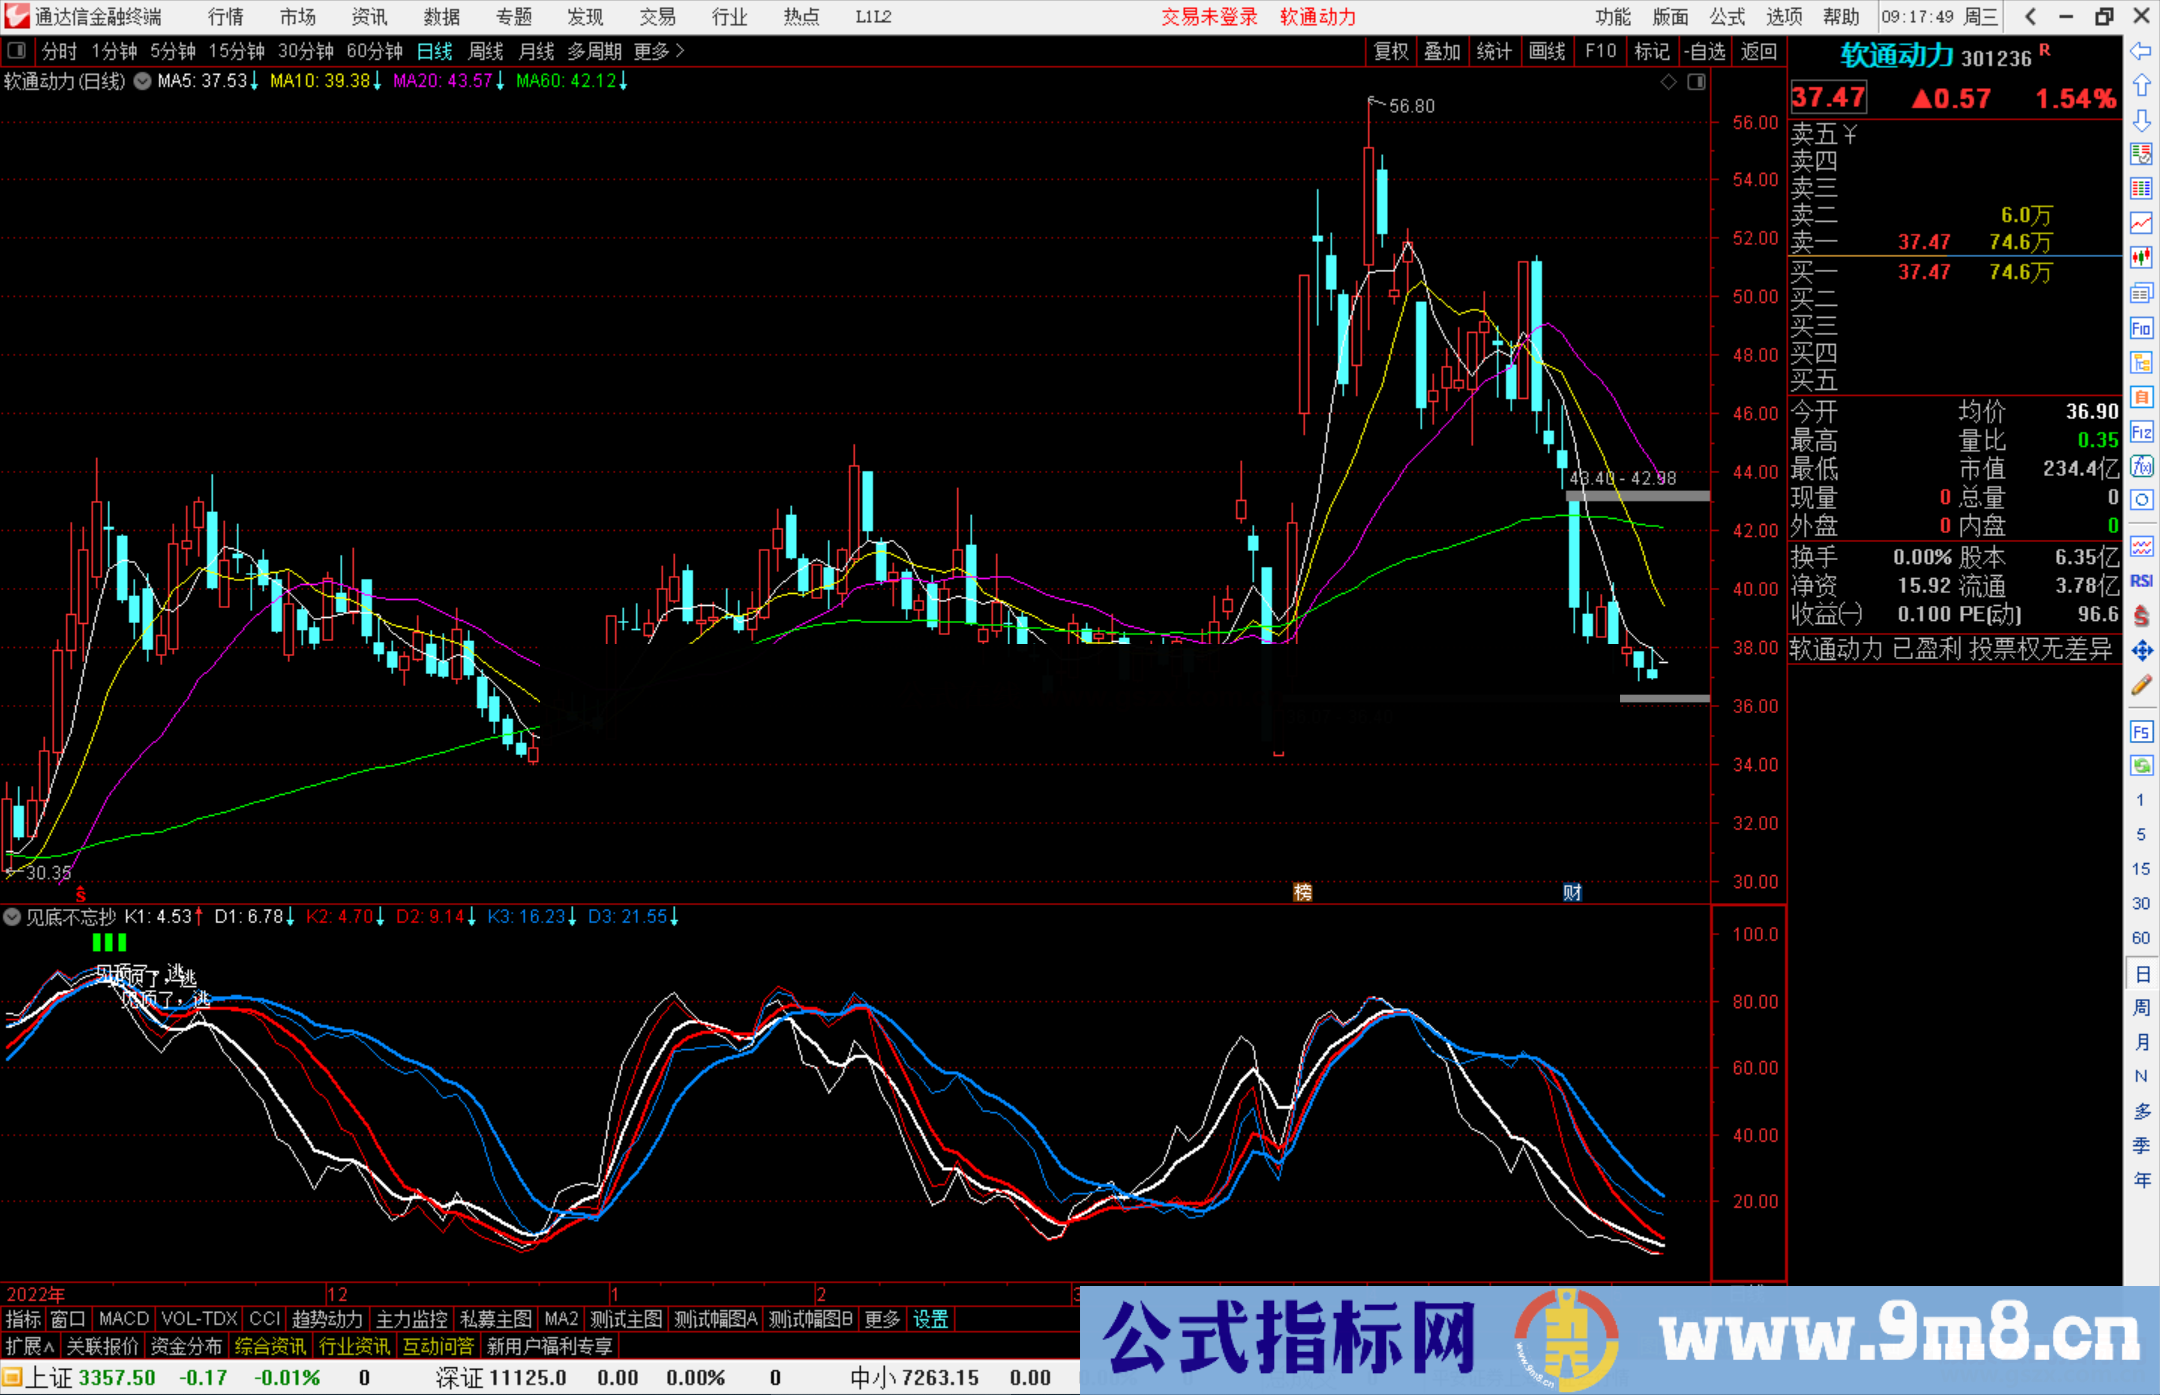Open the 行情 menu

point(226,16)
